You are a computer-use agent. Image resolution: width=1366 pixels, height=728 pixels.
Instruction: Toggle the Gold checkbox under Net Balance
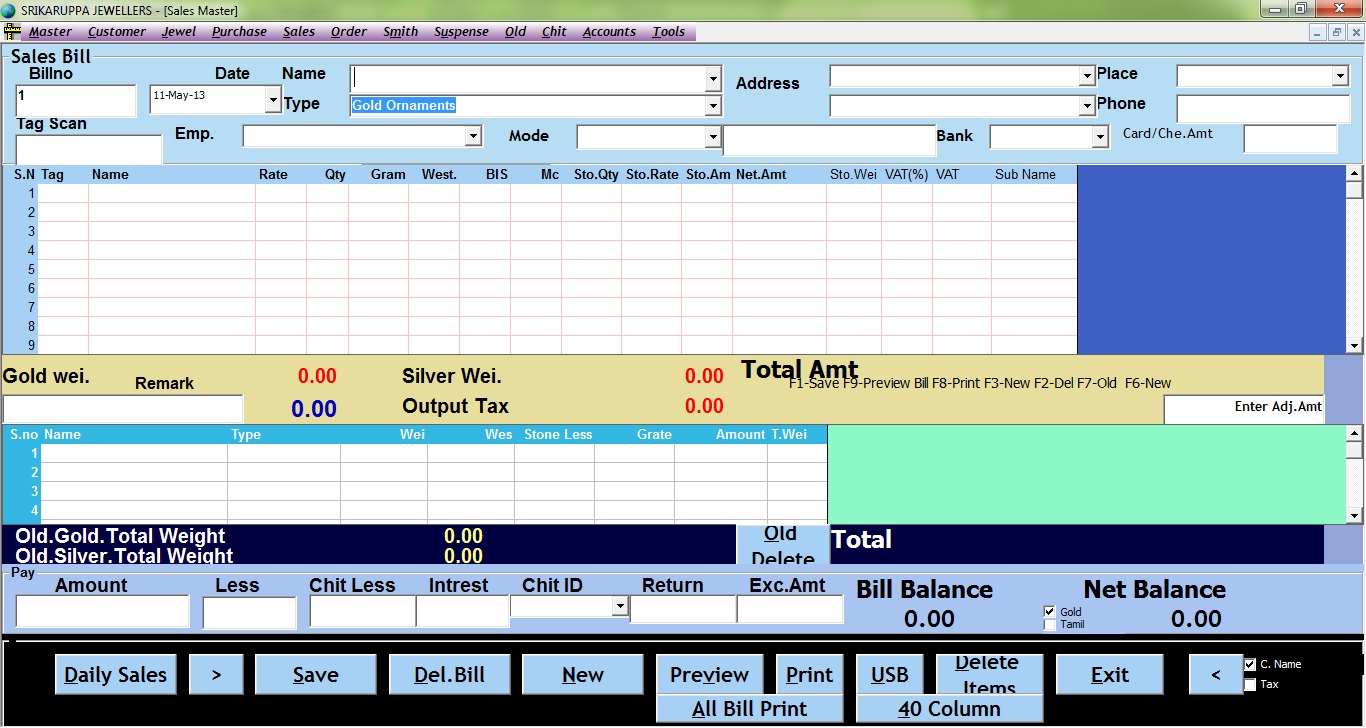click(x=1049, y=612)
